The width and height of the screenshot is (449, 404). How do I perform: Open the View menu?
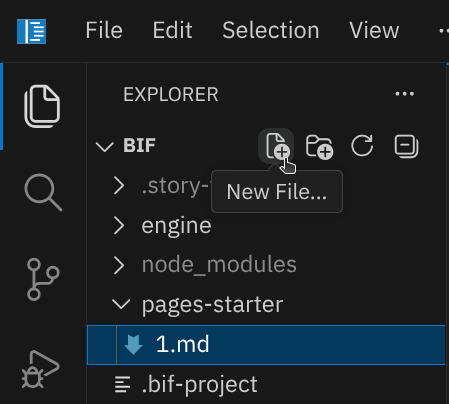[374, 30]
